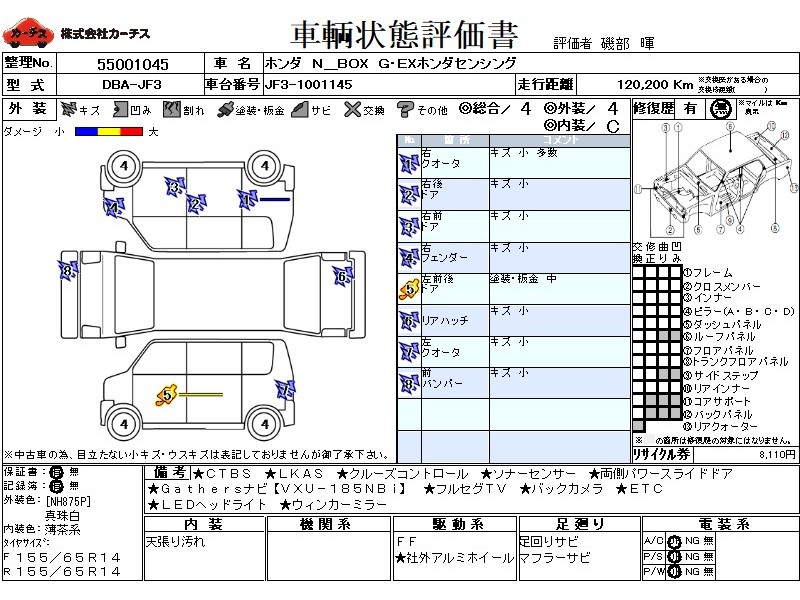
Task: Click the 内装 section header
Action: 203,524
